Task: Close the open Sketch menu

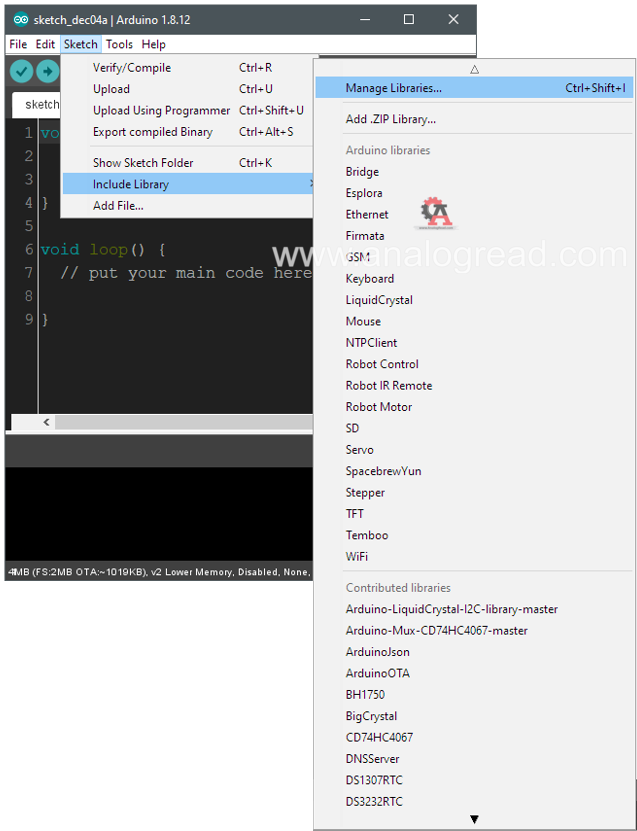Action: point(81,45)
